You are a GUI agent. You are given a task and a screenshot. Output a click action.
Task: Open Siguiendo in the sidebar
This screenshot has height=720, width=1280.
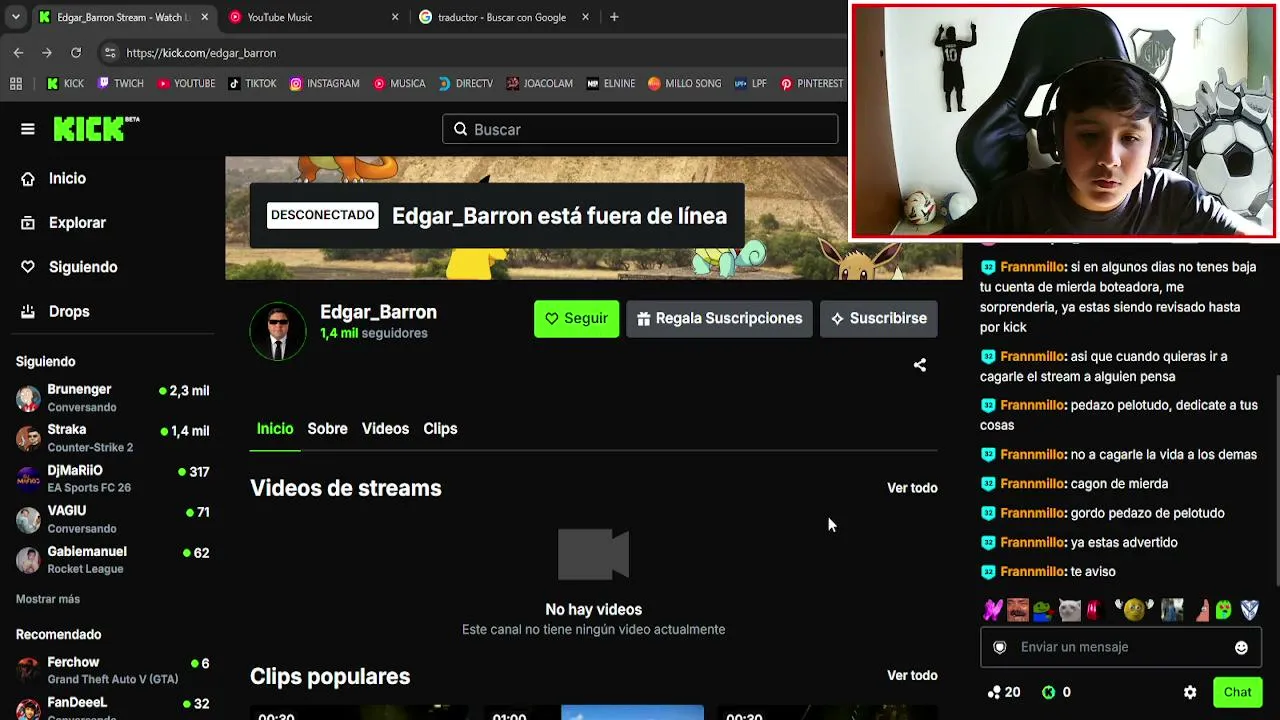point(69,267)
